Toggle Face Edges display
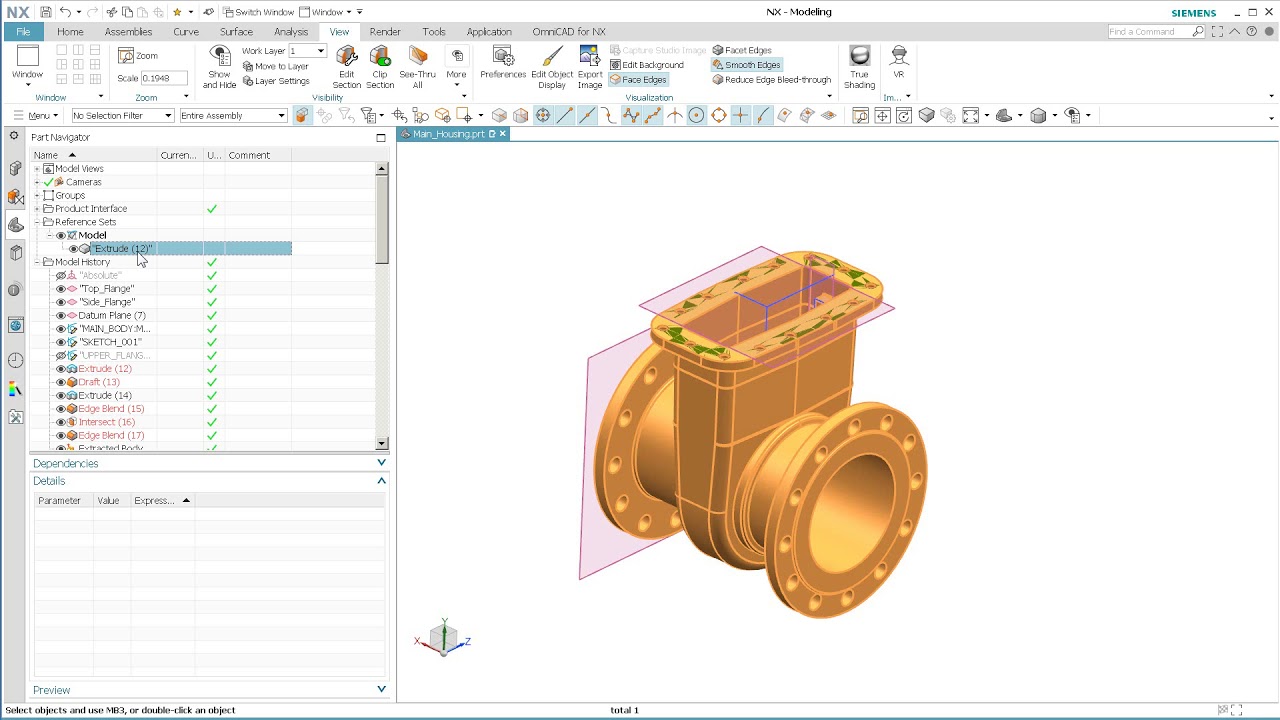1280x720 pixels. pos(638,80)
